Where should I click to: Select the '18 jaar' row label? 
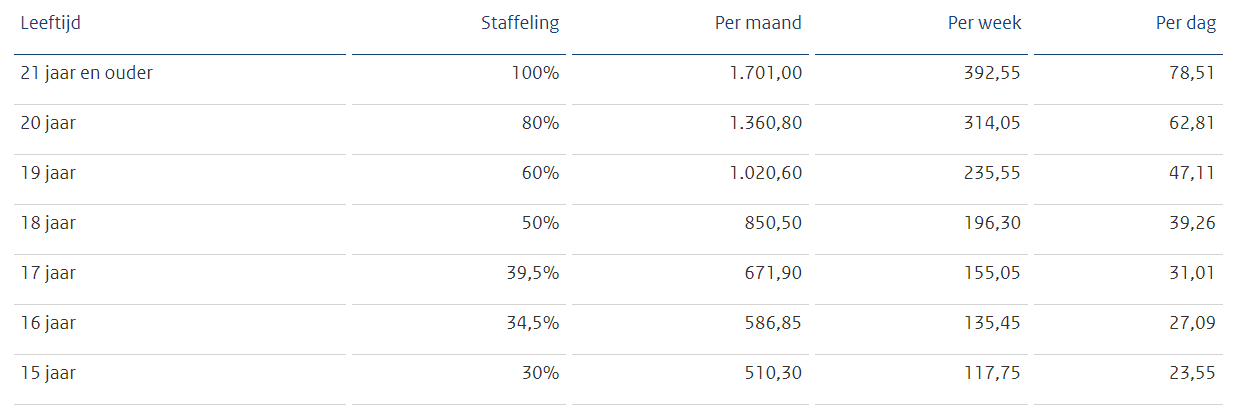coord(48,223)
